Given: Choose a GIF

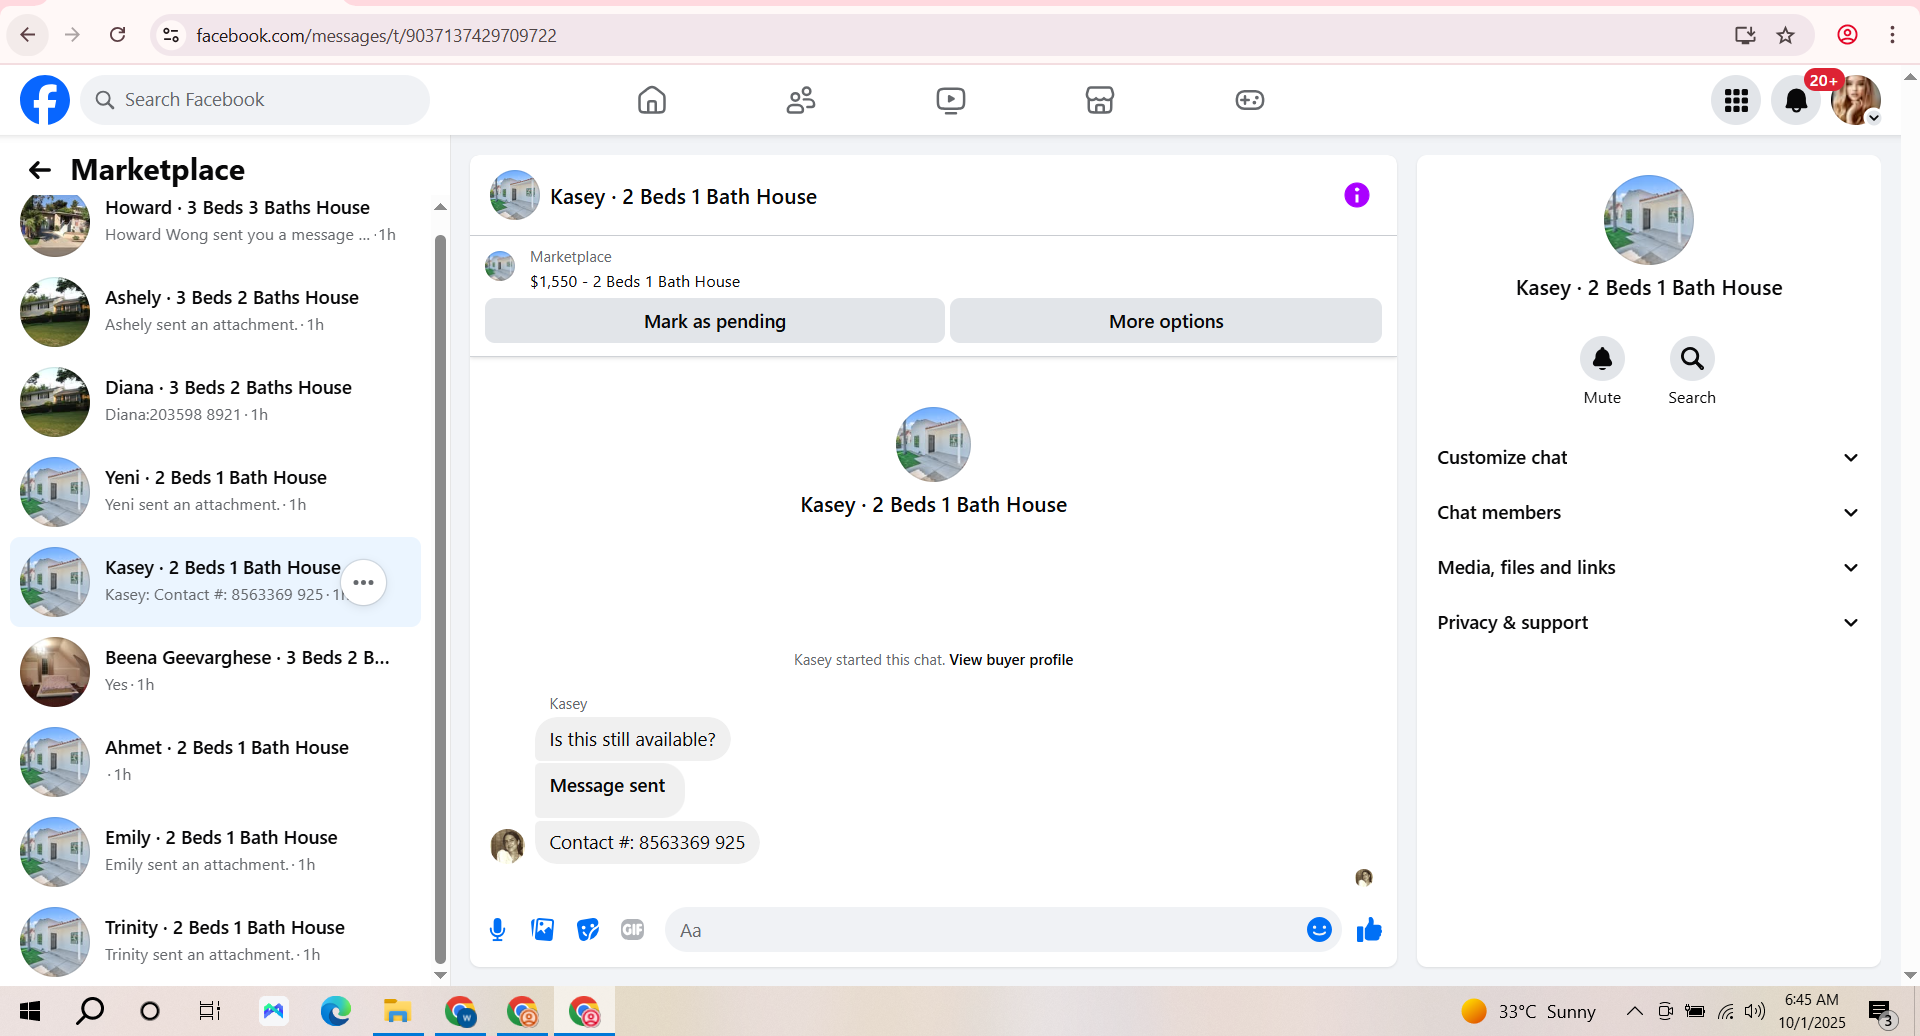Looking at the screenshot, I should [632, 930].
